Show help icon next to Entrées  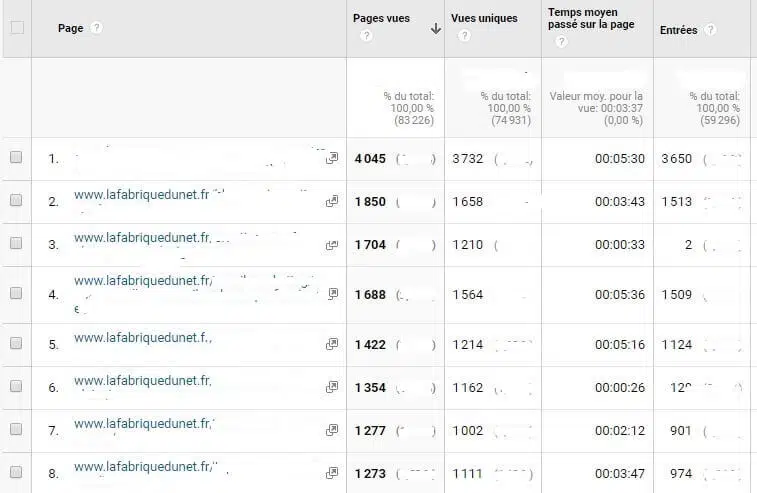[710, 30]
